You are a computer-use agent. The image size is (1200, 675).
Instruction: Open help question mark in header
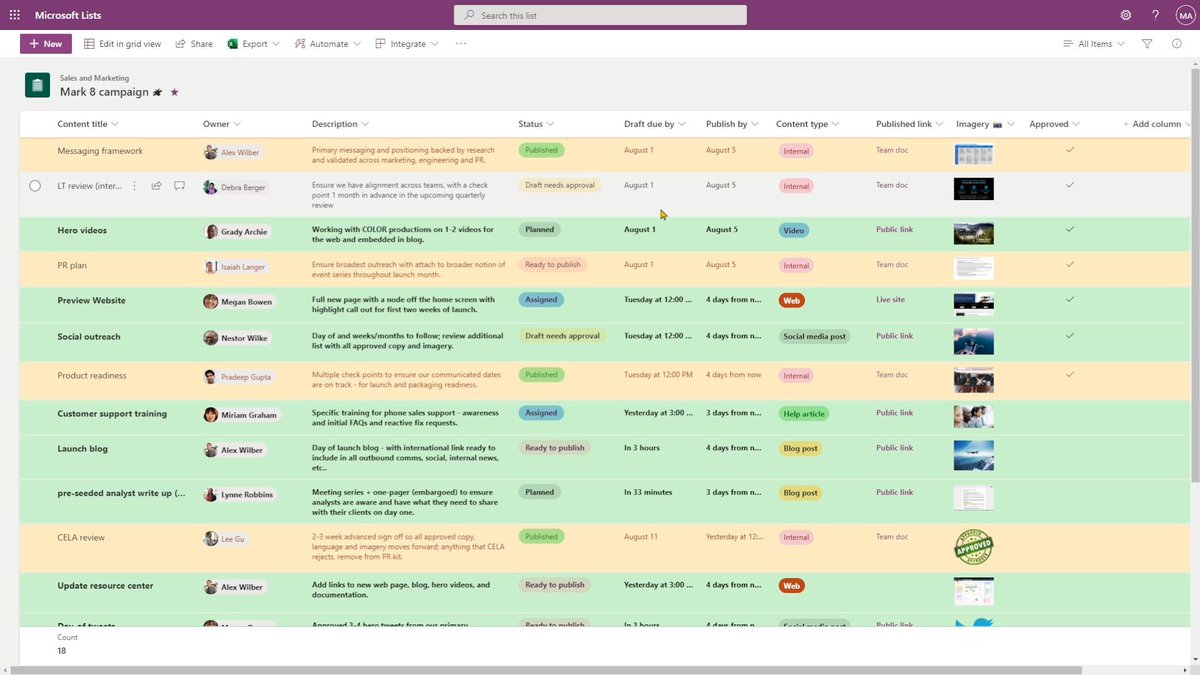pos(1155,15)
